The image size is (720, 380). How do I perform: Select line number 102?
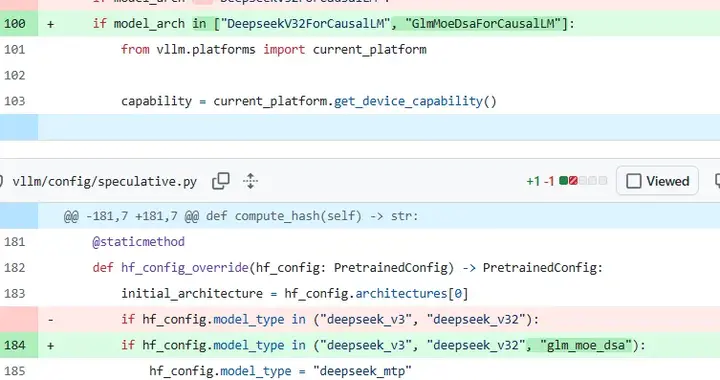tap(15, 75)
